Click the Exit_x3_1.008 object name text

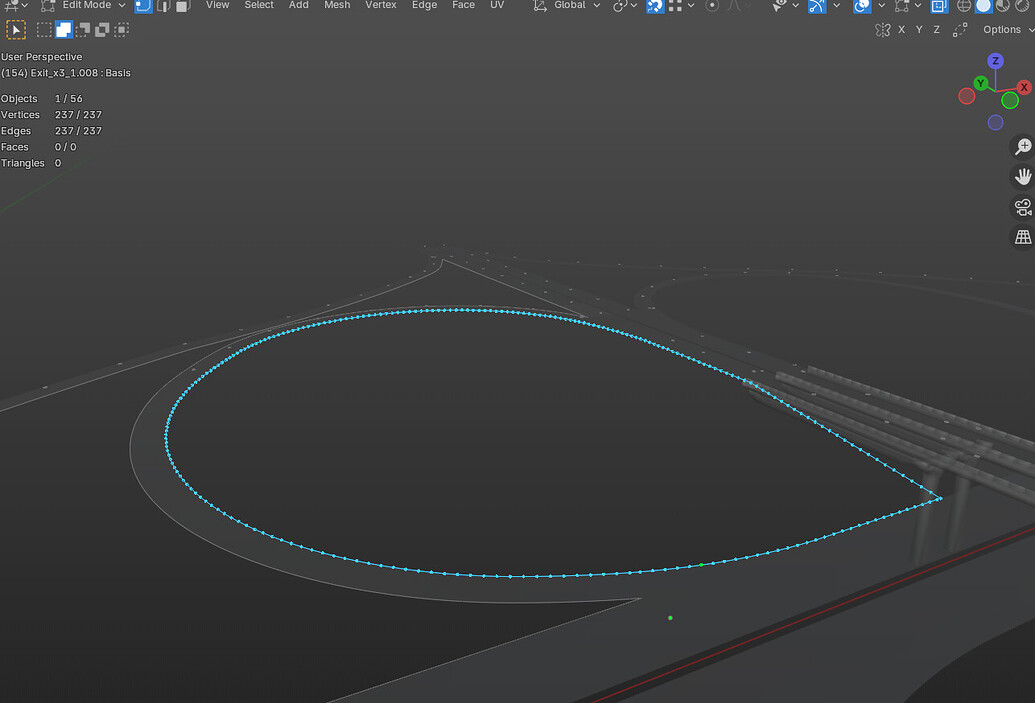point(64,73)
